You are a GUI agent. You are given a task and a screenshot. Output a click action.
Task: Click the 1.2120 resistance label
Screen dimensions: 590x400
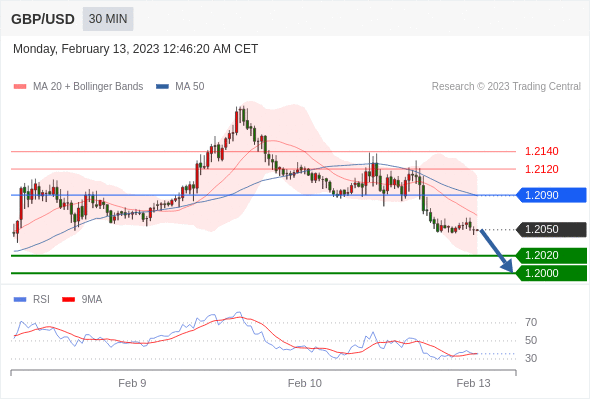(541, 169)
